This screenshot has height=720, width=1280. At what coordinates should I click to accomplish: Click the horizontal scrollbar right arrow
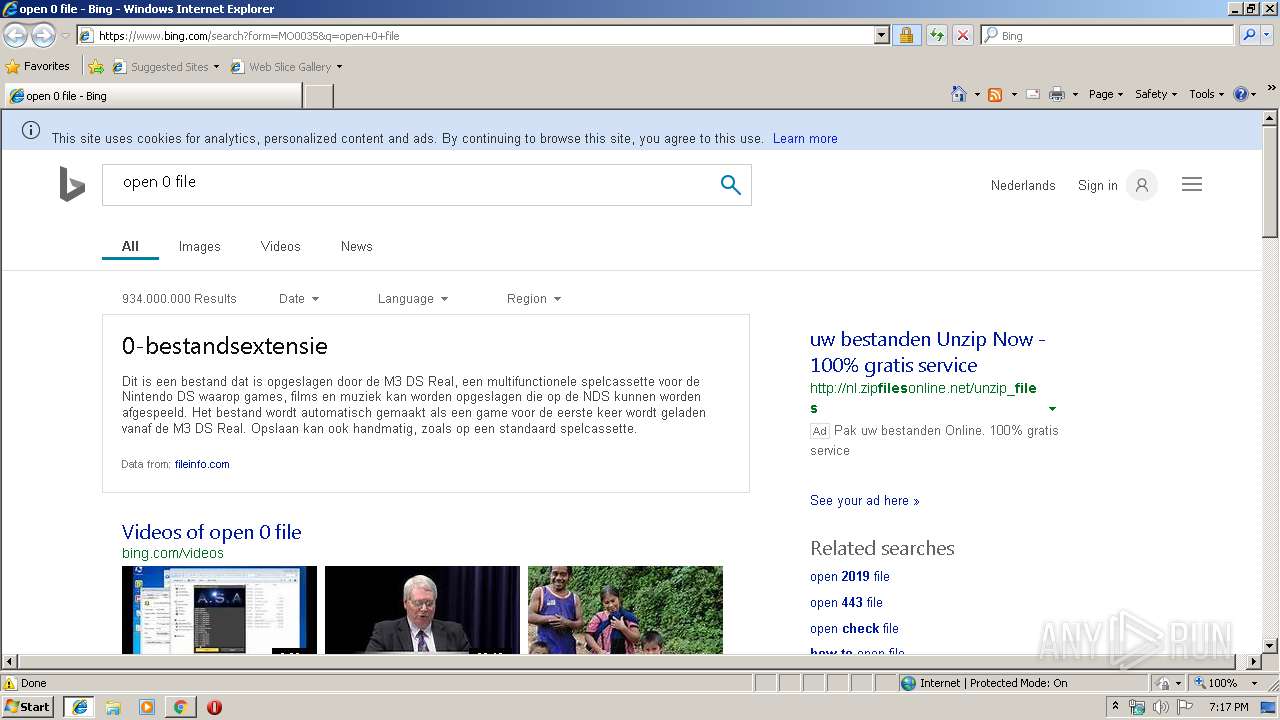coord(1254,662)
